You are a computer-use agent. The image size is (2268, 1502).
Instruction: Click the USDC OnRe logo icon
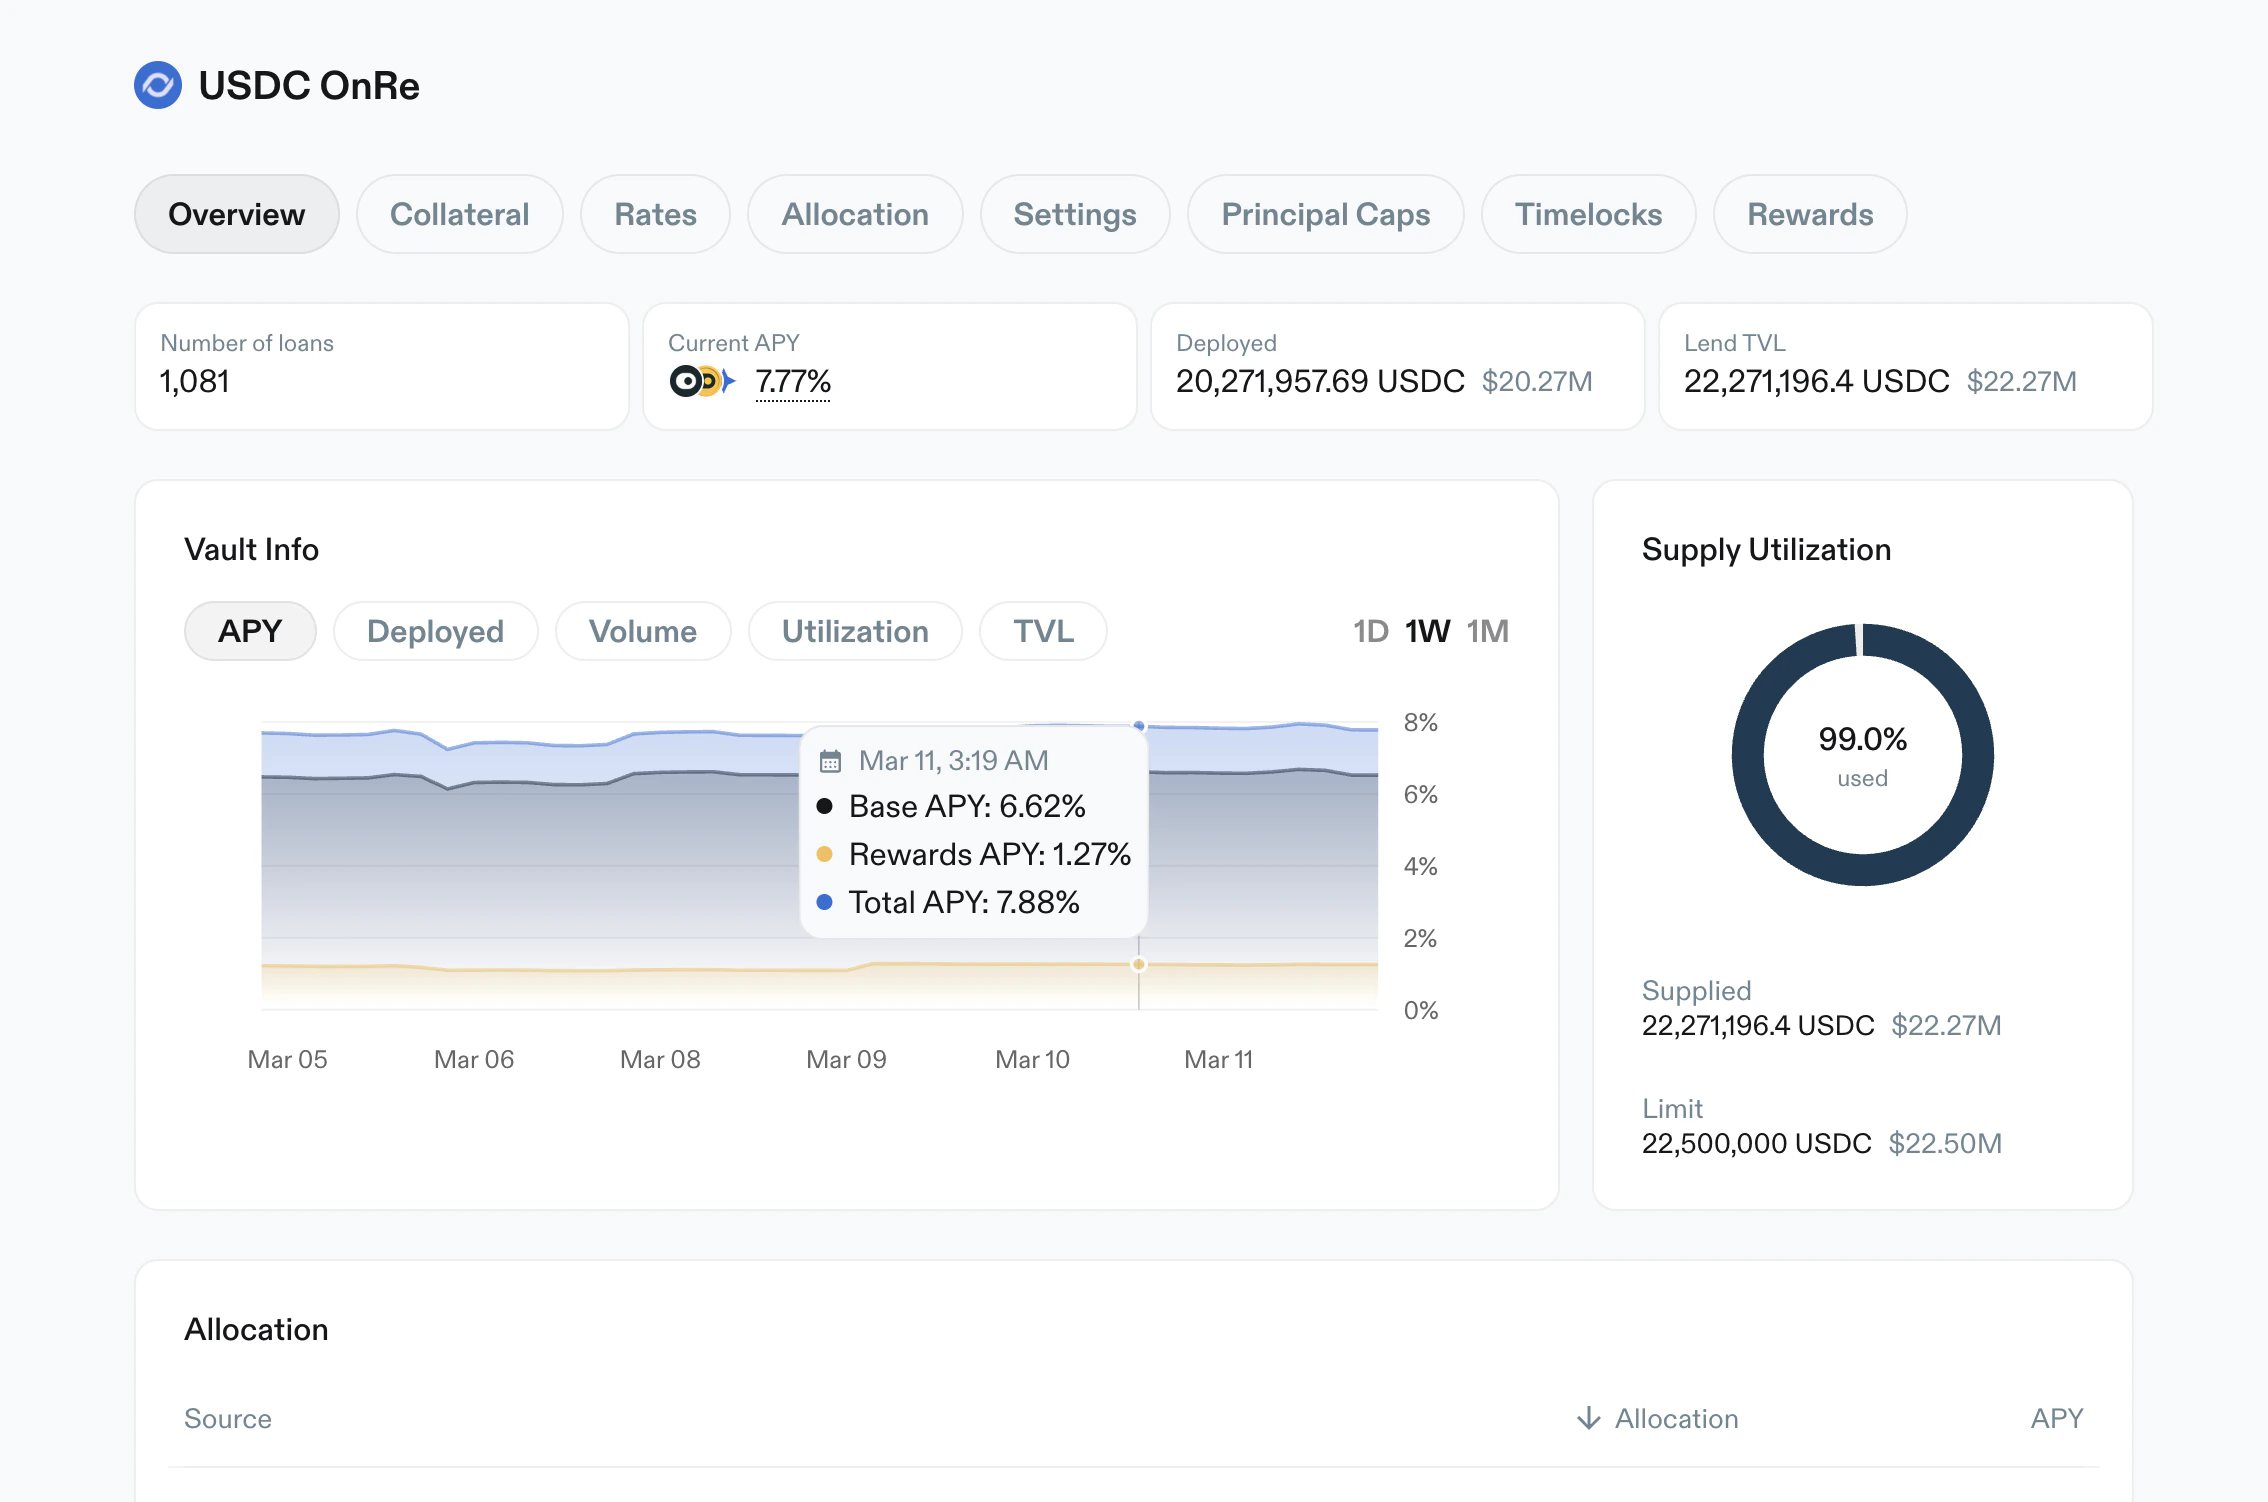[158, 85]
